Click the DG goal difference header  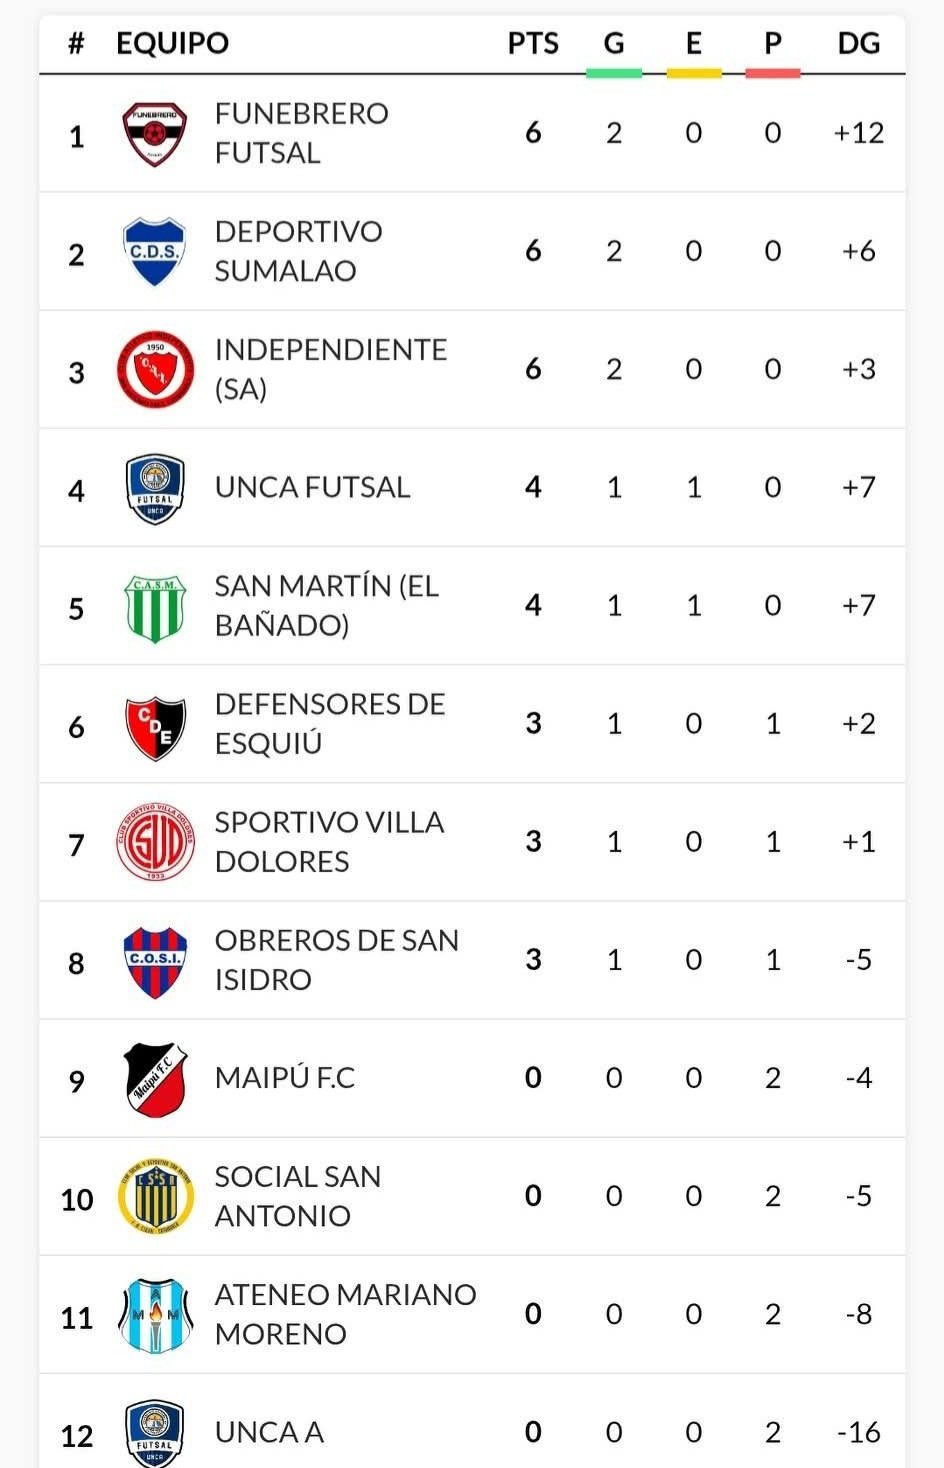(859, 43)
